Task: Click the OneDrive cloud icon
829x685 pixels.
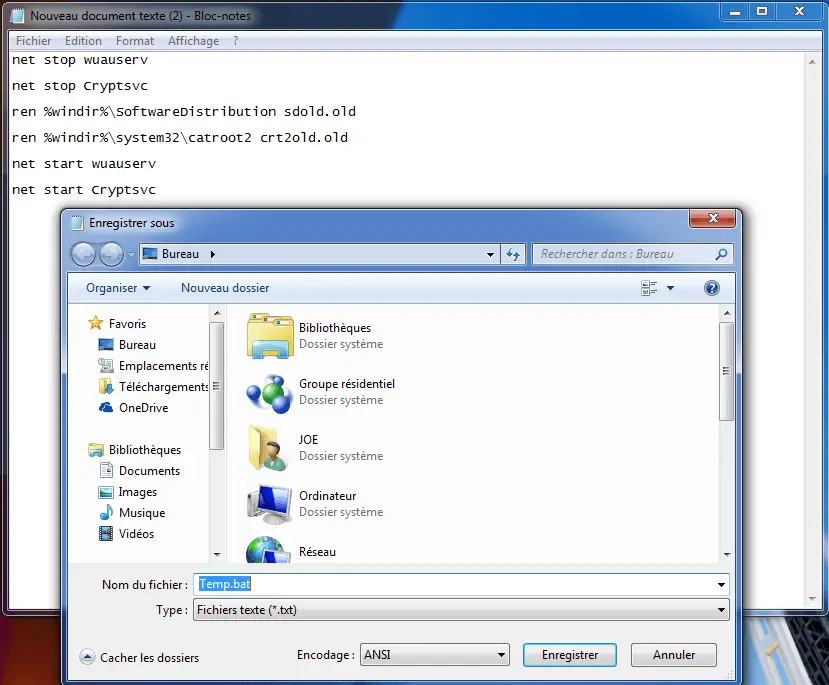Action: 106,408
